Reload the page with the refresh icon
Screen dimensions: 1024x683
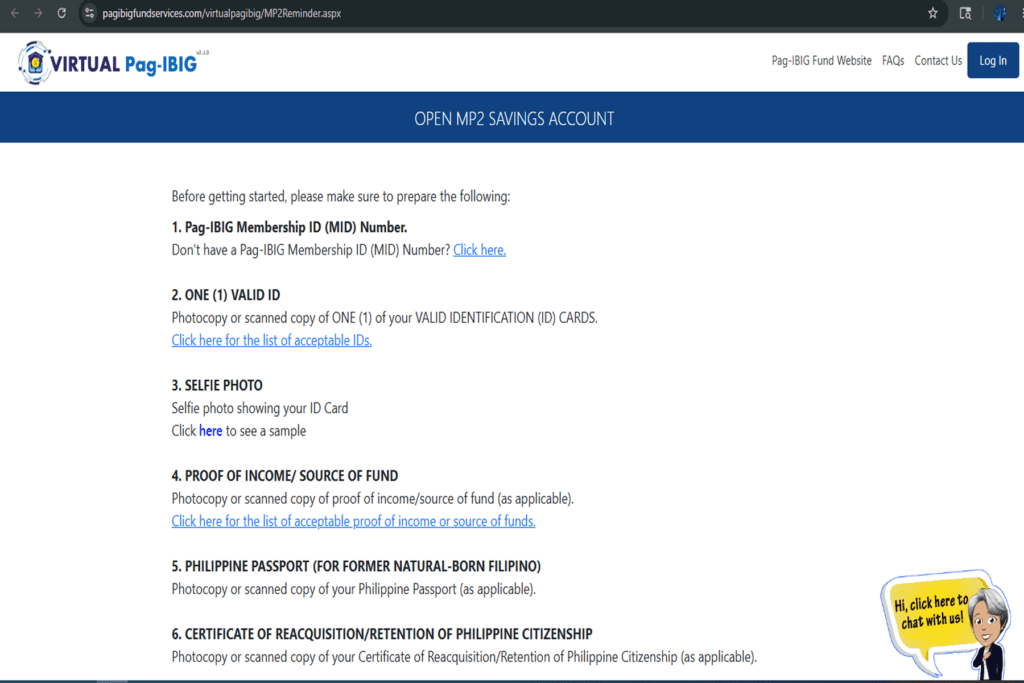[x=61, y=13]
